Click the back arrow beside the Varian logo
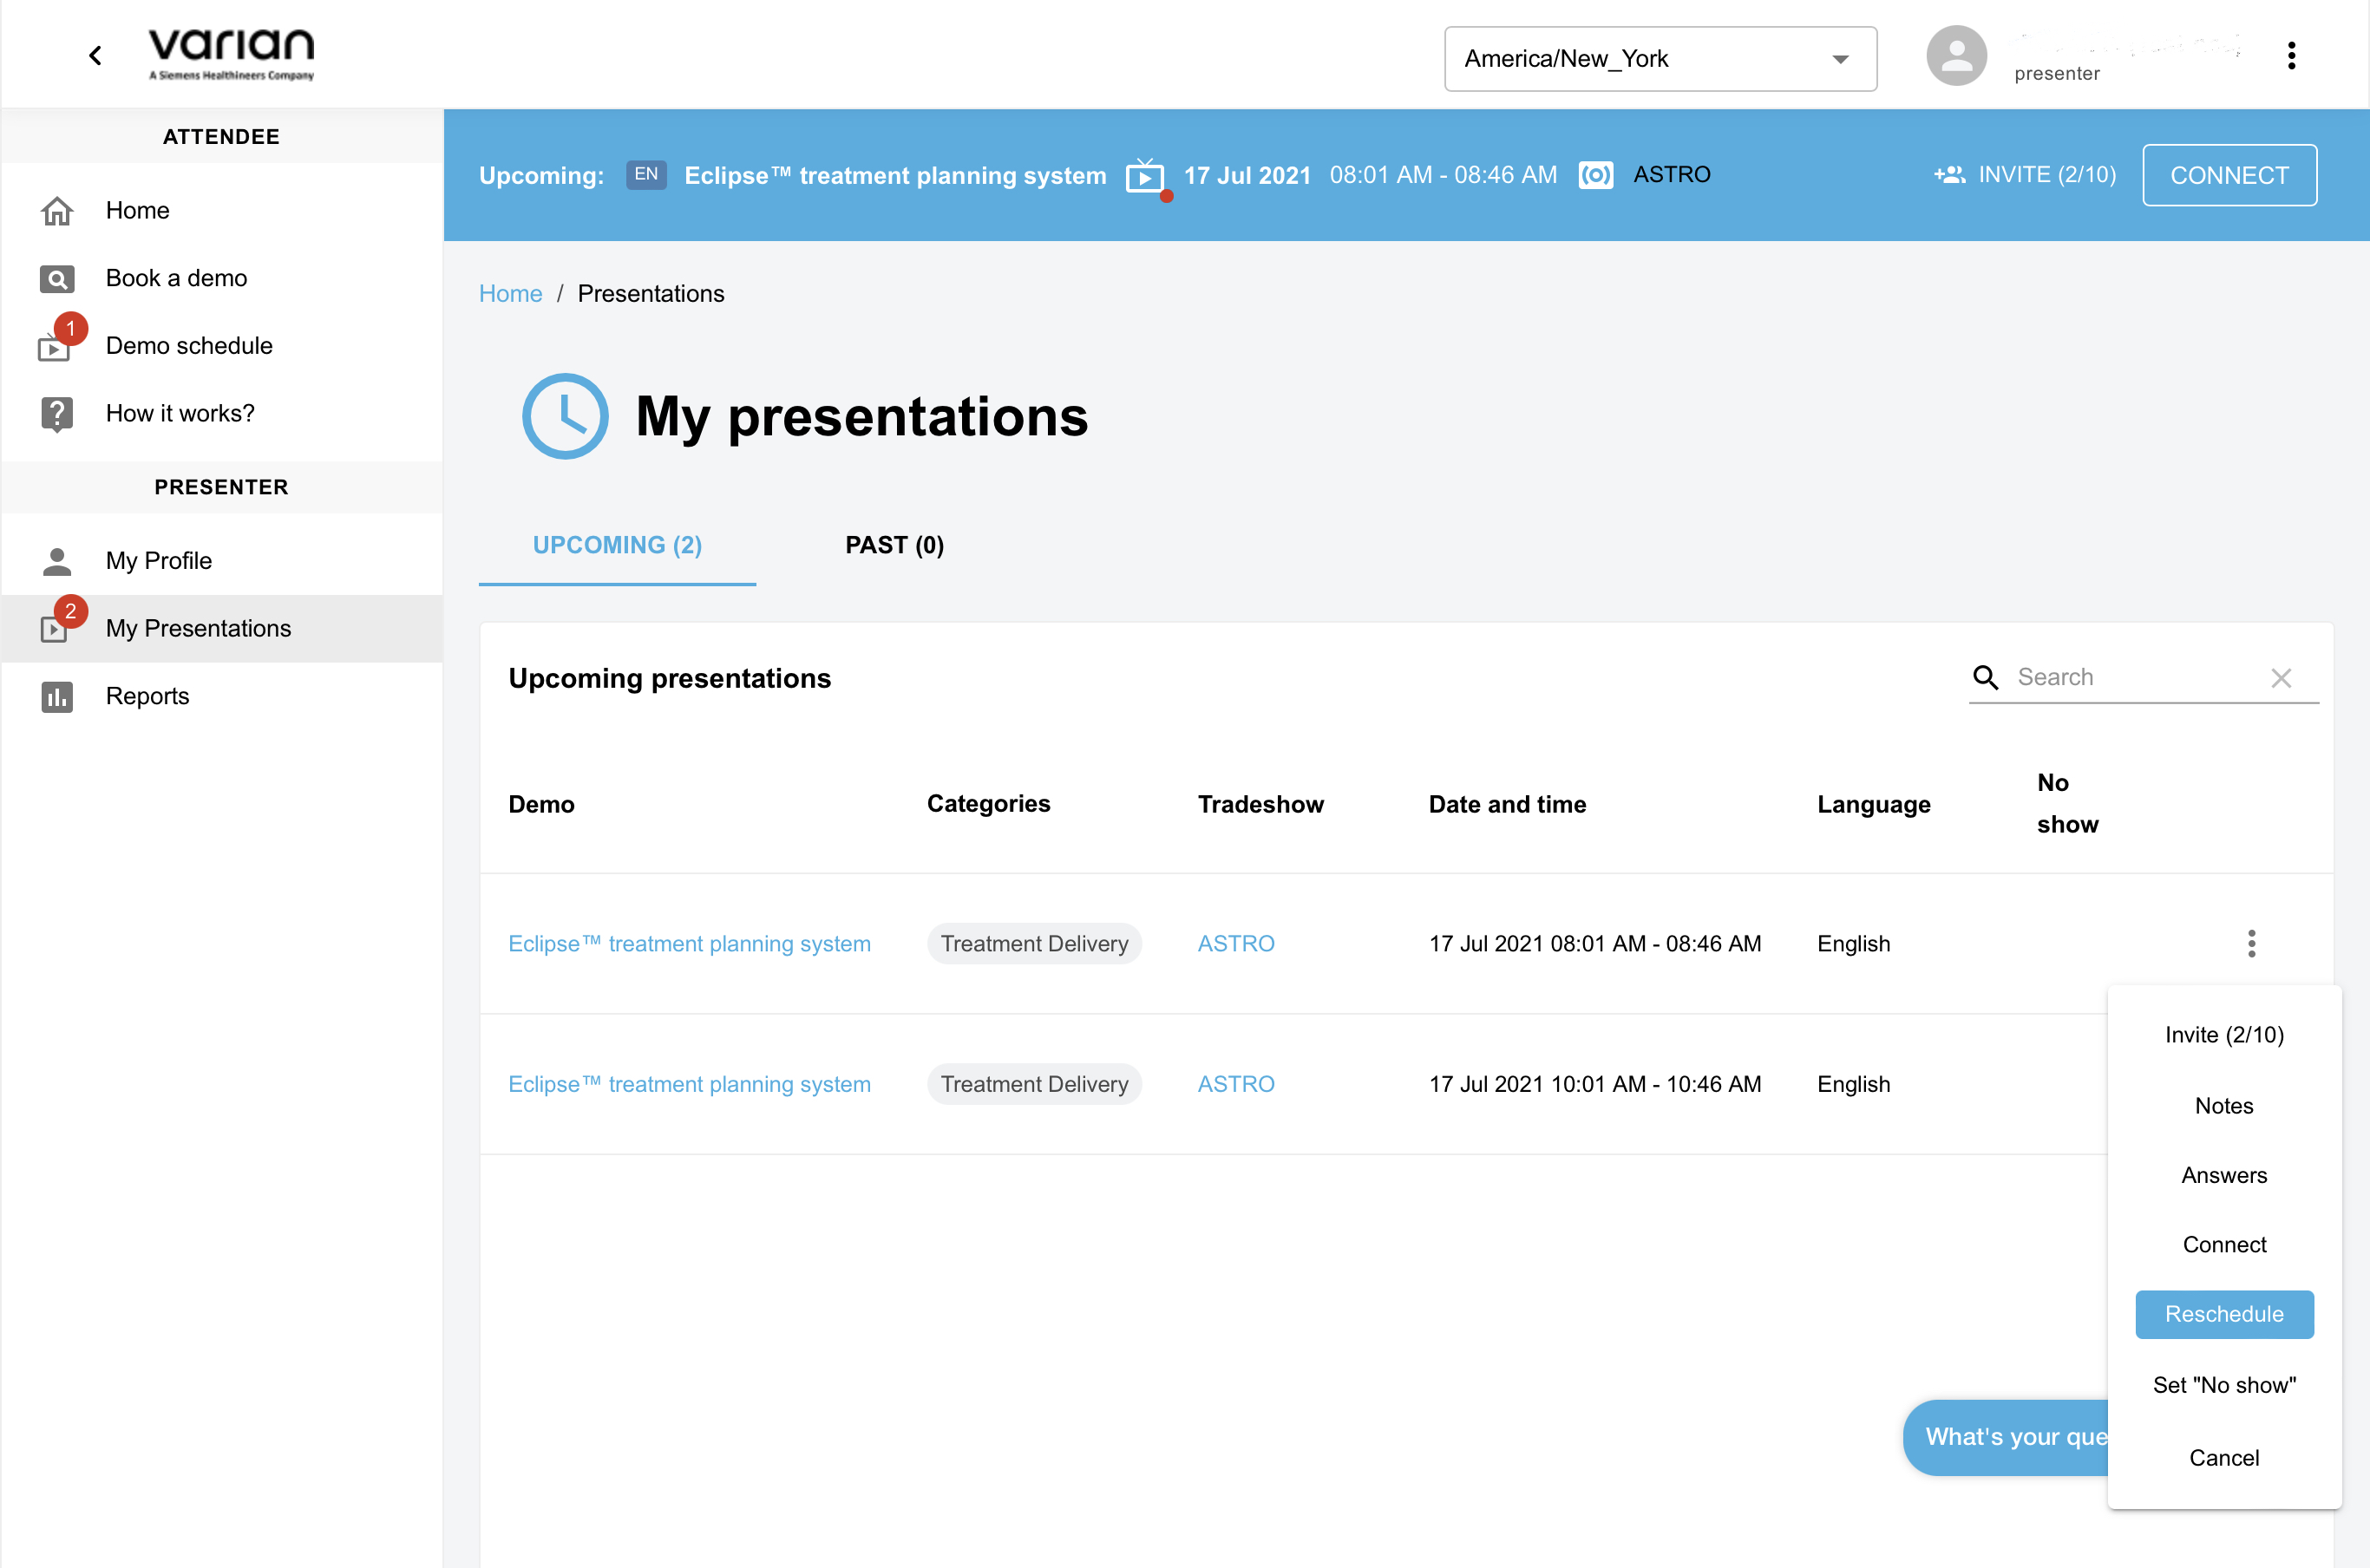The image size is (2370, 1568). point(95,56)
